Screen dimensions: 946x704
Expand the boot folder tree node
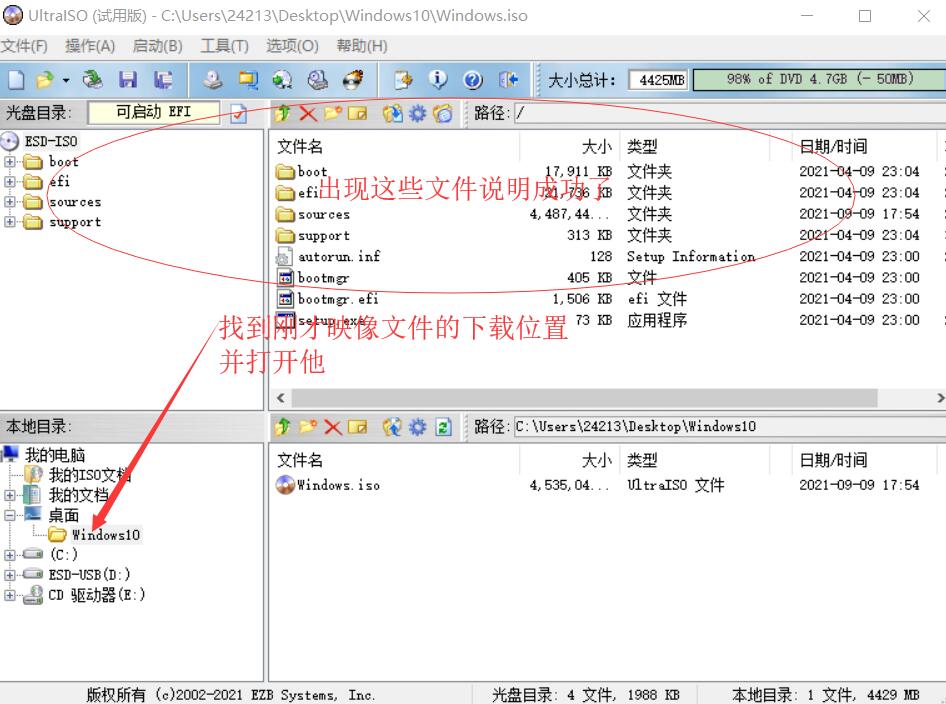tap(10, 162)
